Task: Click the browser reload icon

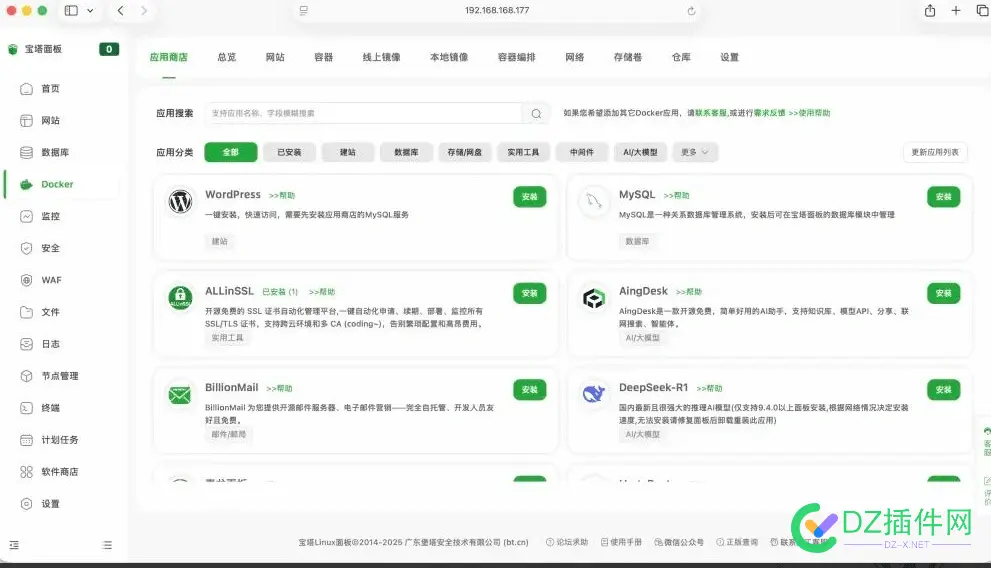Action: click(x=691, y=11)
